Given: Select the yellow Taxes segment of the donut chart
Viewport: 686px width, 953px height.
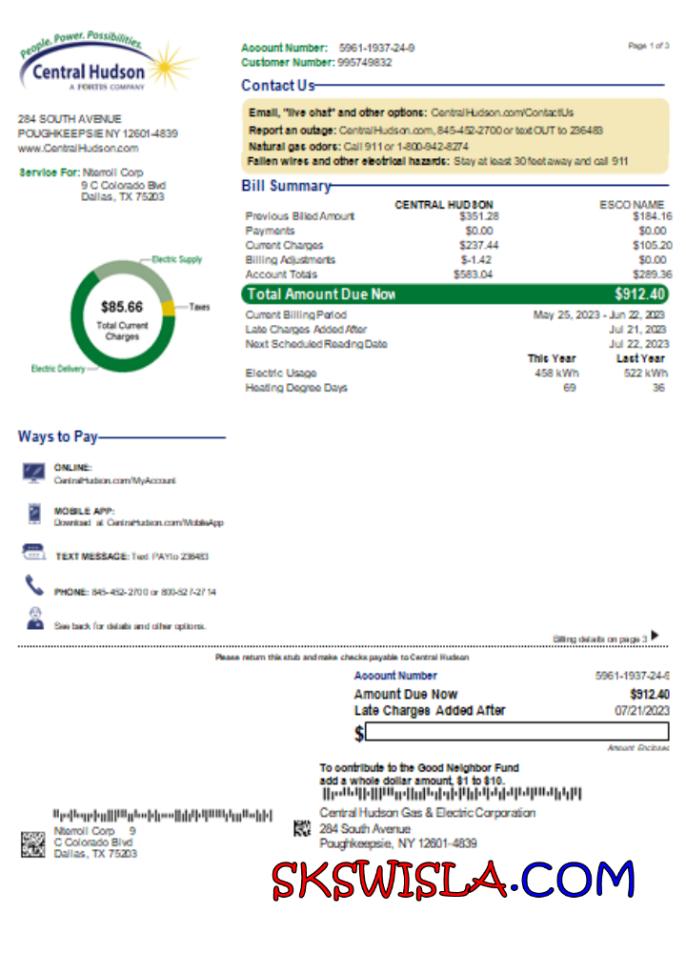Looking at the screenshot, I should (x=168, y=307).
